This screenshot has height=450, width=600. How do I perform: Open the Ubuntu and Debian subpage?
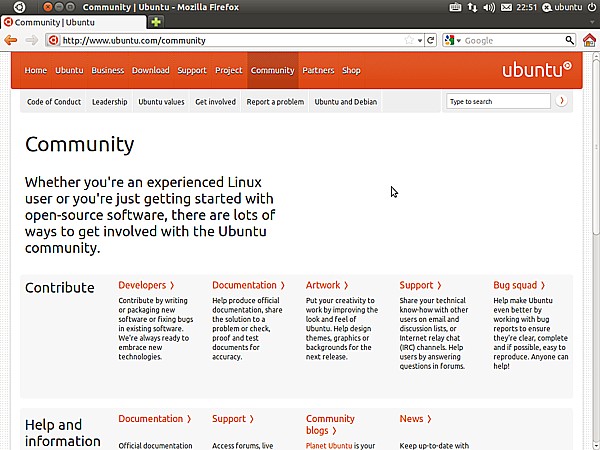tap(346, 102)
